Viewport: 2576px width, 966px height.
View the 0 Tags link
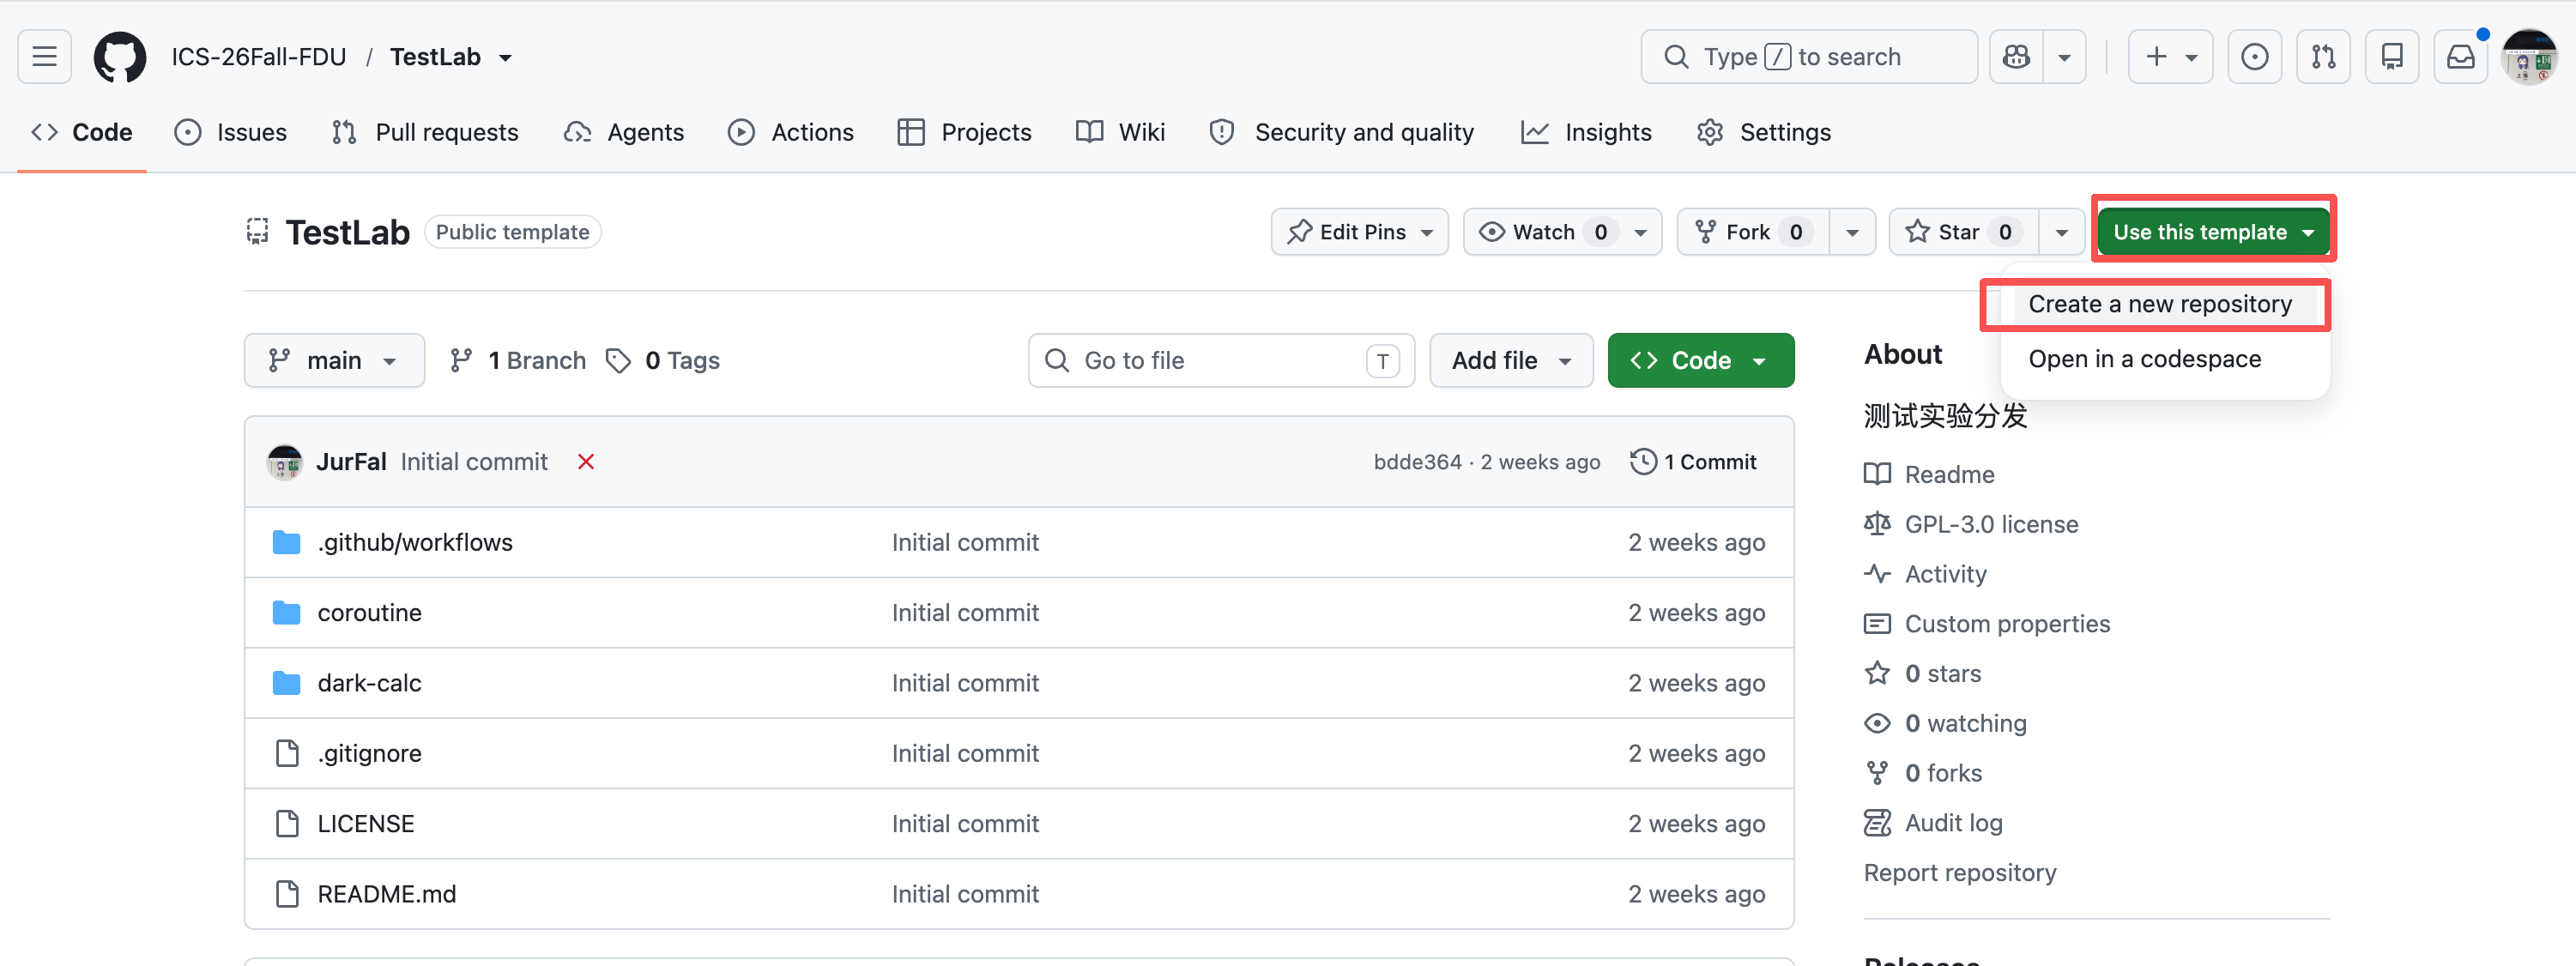tap(663, 360)
